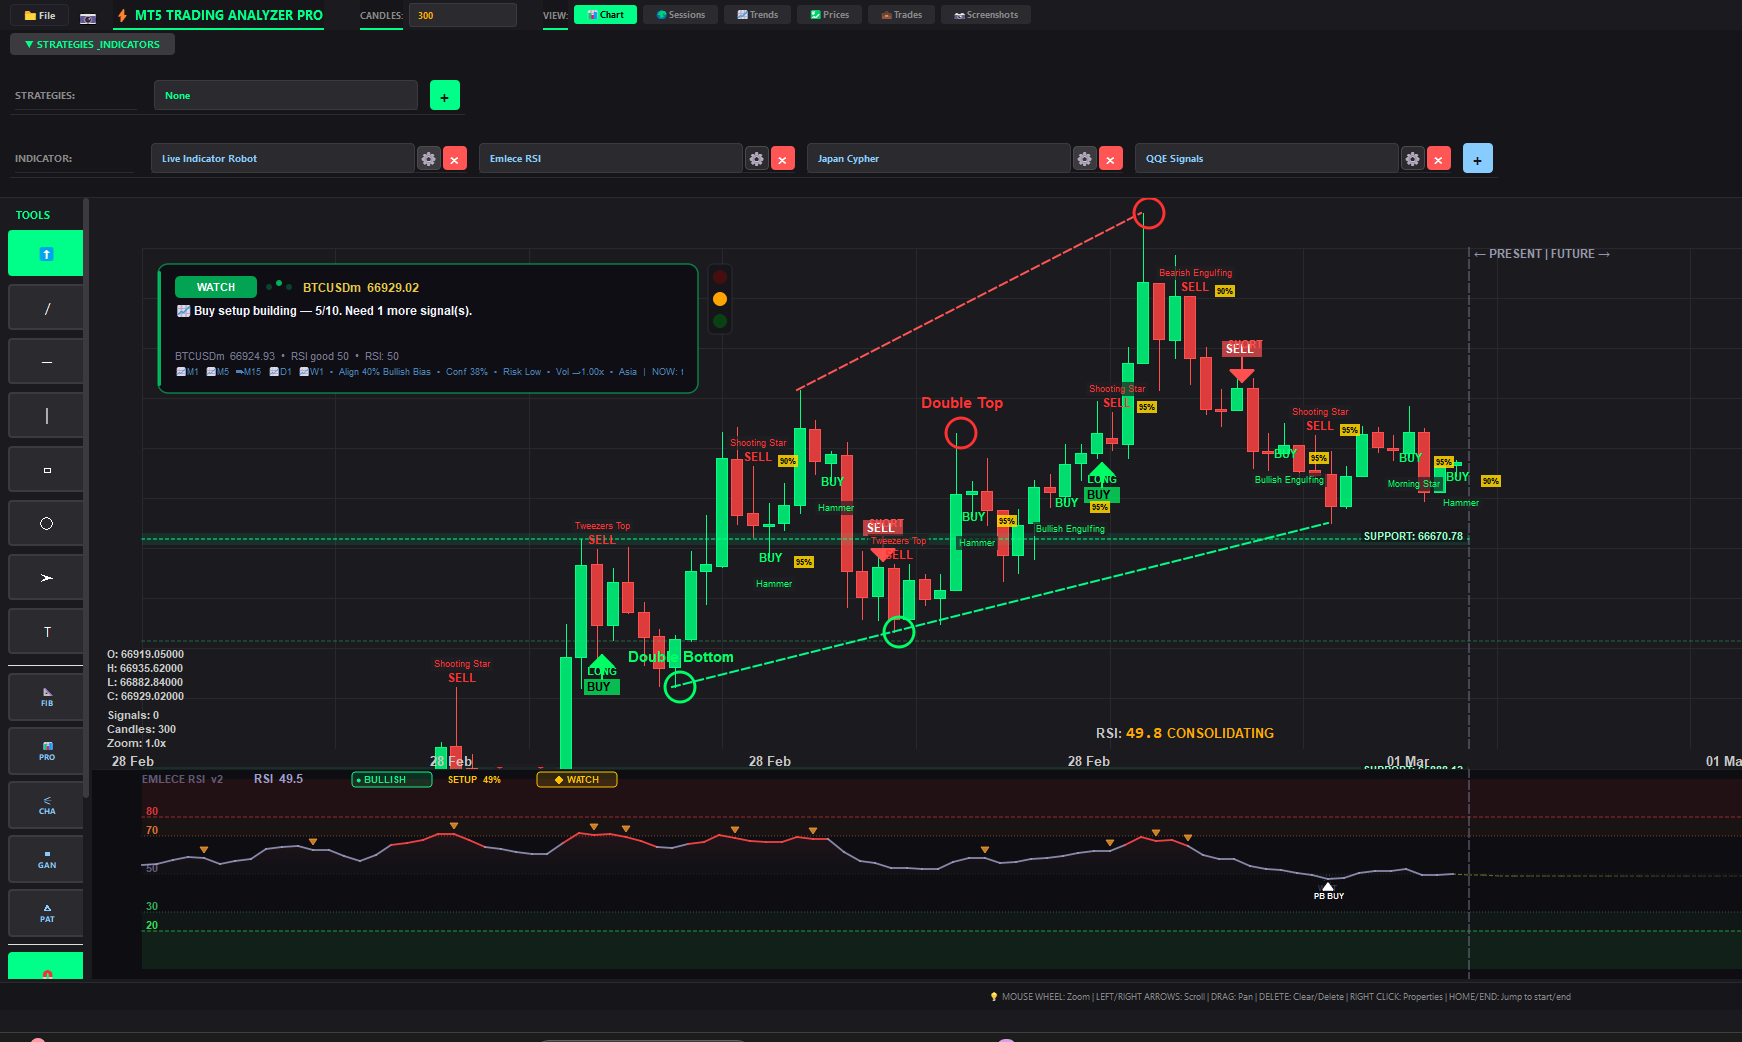The width and height of the screenshot is (1742, 1042).
Task: Open the File menu
Action: [x=38, y=14]
